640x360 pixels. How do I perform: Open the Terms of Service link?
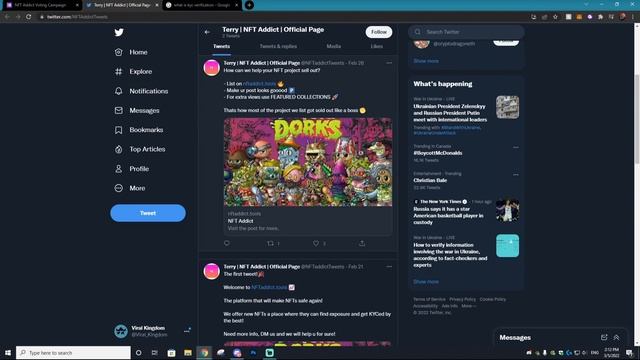coord(429,299)
